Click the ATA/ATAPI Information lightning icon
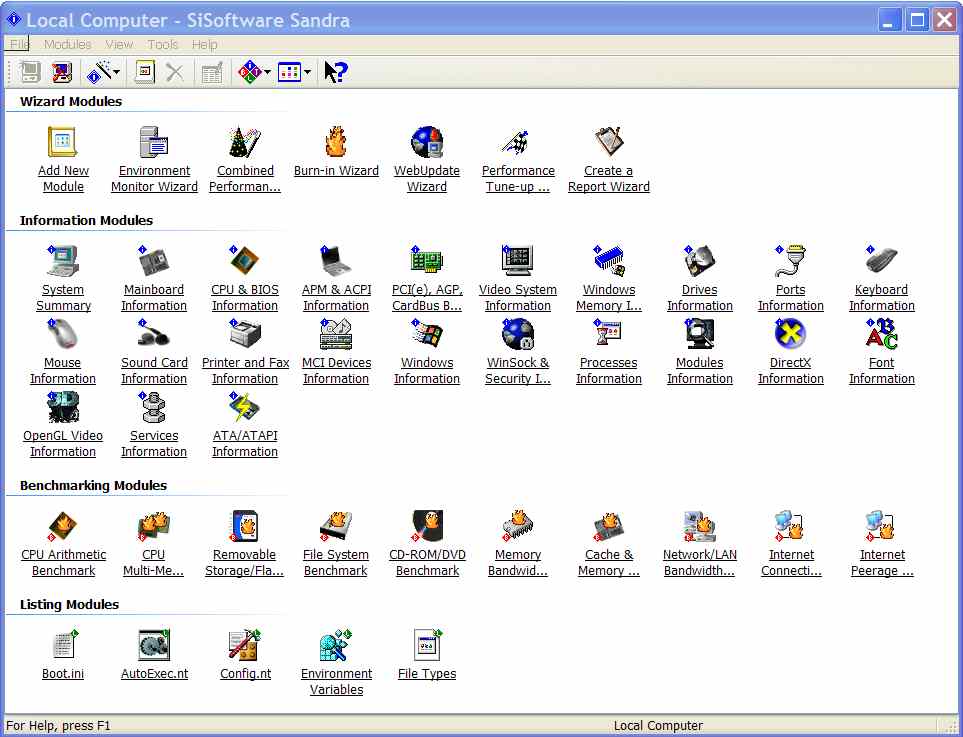This screenshot has height=737, width=963. [245, 407]
